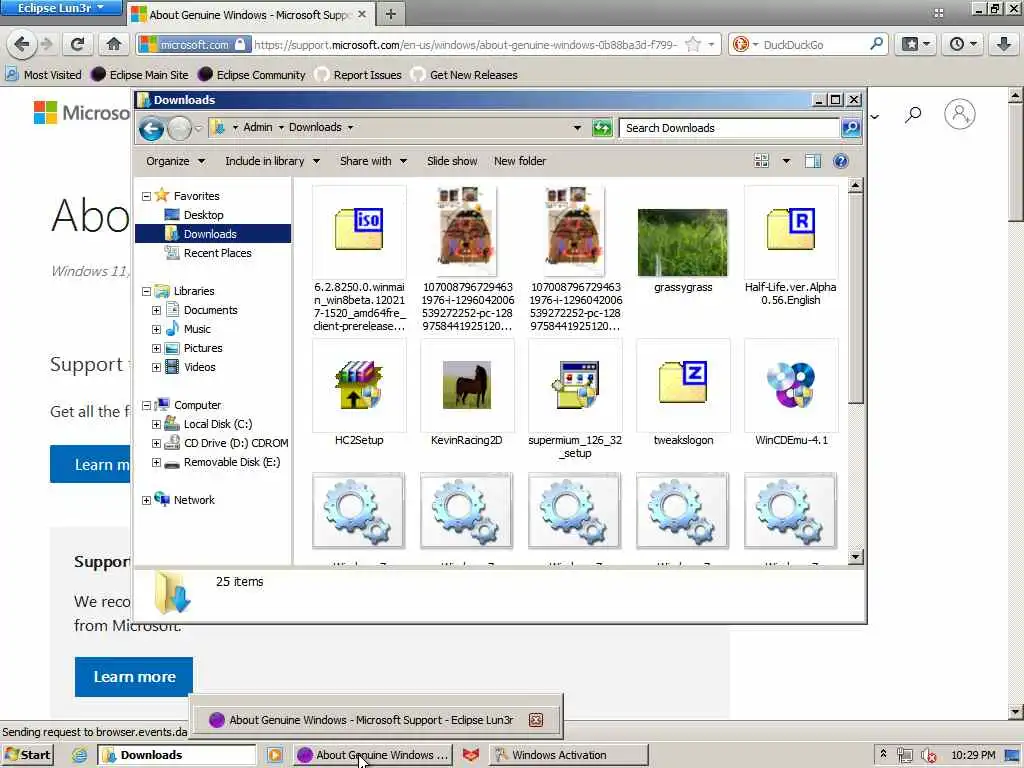This screenshot has height=768, width=1024.
Task: Refresh the Downloads folder view
Action: point(602,128)
